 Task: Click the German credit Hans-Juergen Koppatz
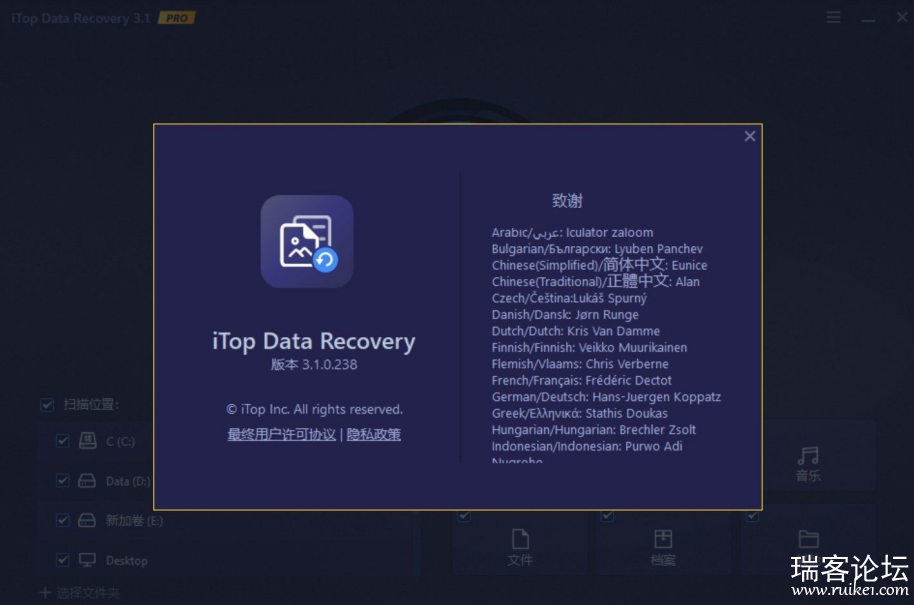coord(606,397)
